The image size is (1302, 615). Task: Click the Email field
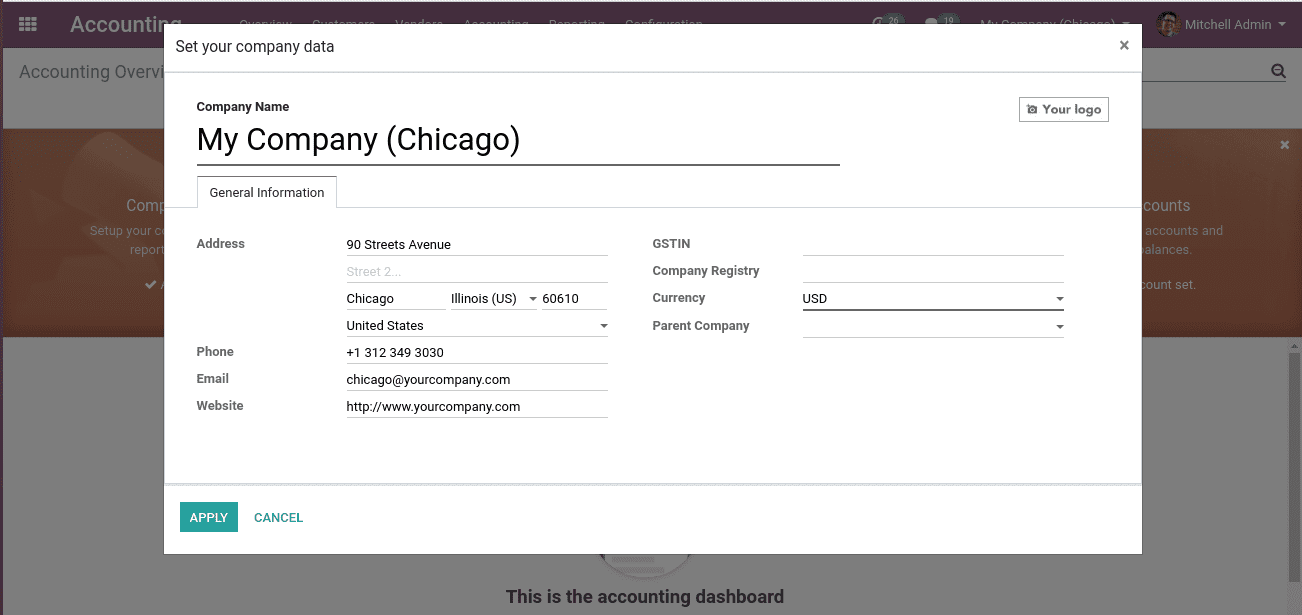(x=477, y=380)
